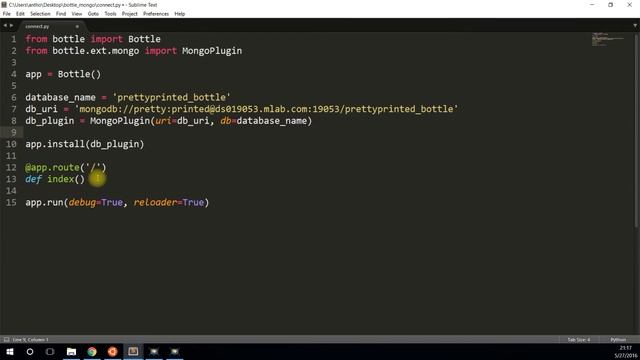Click the mongodb URI string on line 7
This screenshot has height=360, width=640.
click(267, 109)
